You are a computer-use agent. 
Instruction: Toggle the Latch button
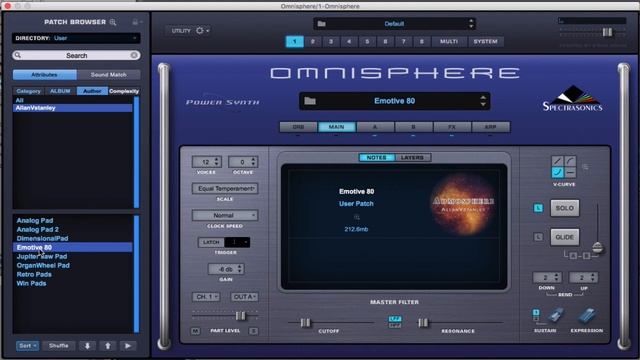[211, 242]
